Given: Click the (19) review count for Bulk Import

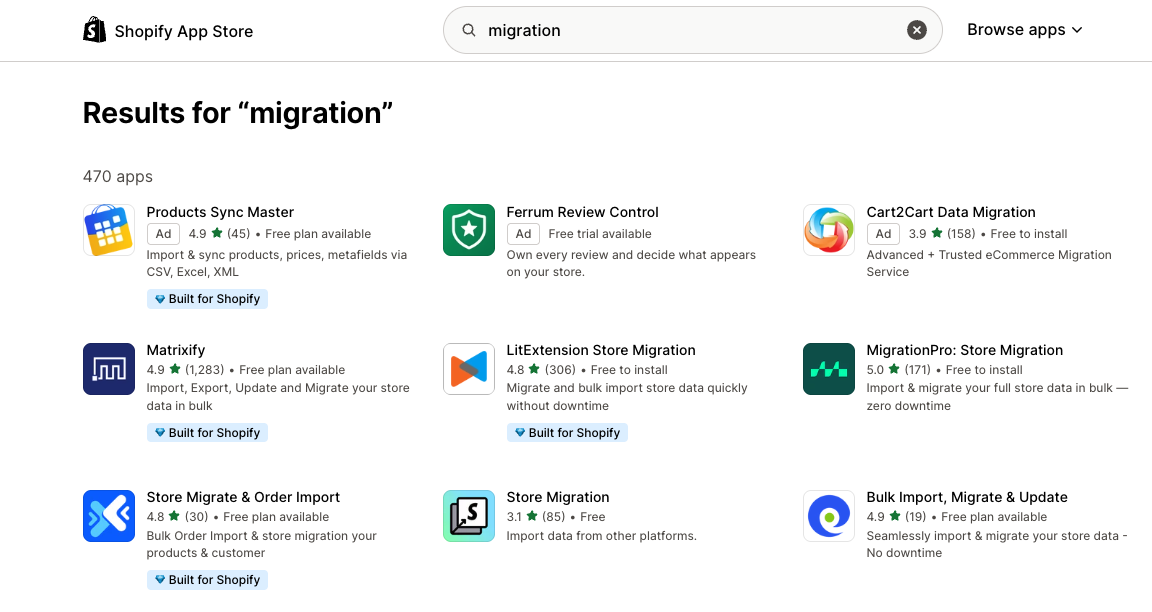Looking at the screenshot, I should 915,516.
